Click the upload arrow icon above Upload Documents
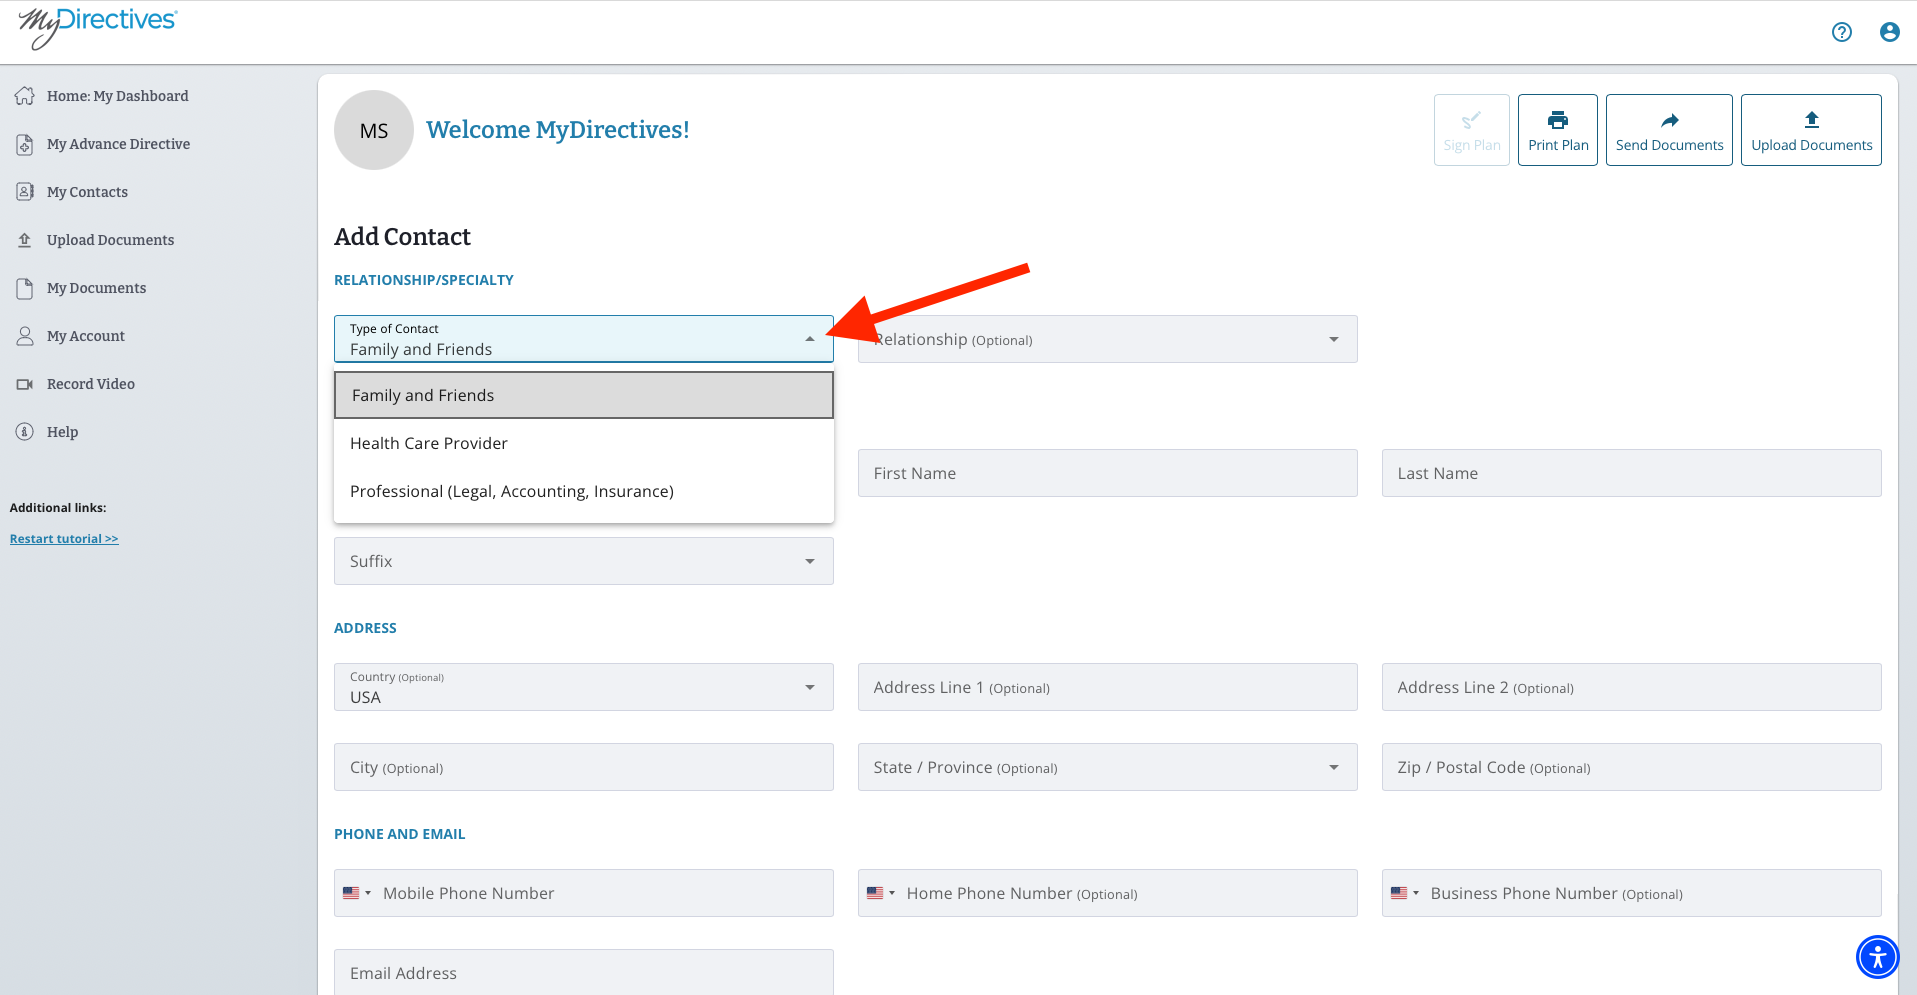The image size is (1917, 995). pyautogui.click(x=1812, y=120)
